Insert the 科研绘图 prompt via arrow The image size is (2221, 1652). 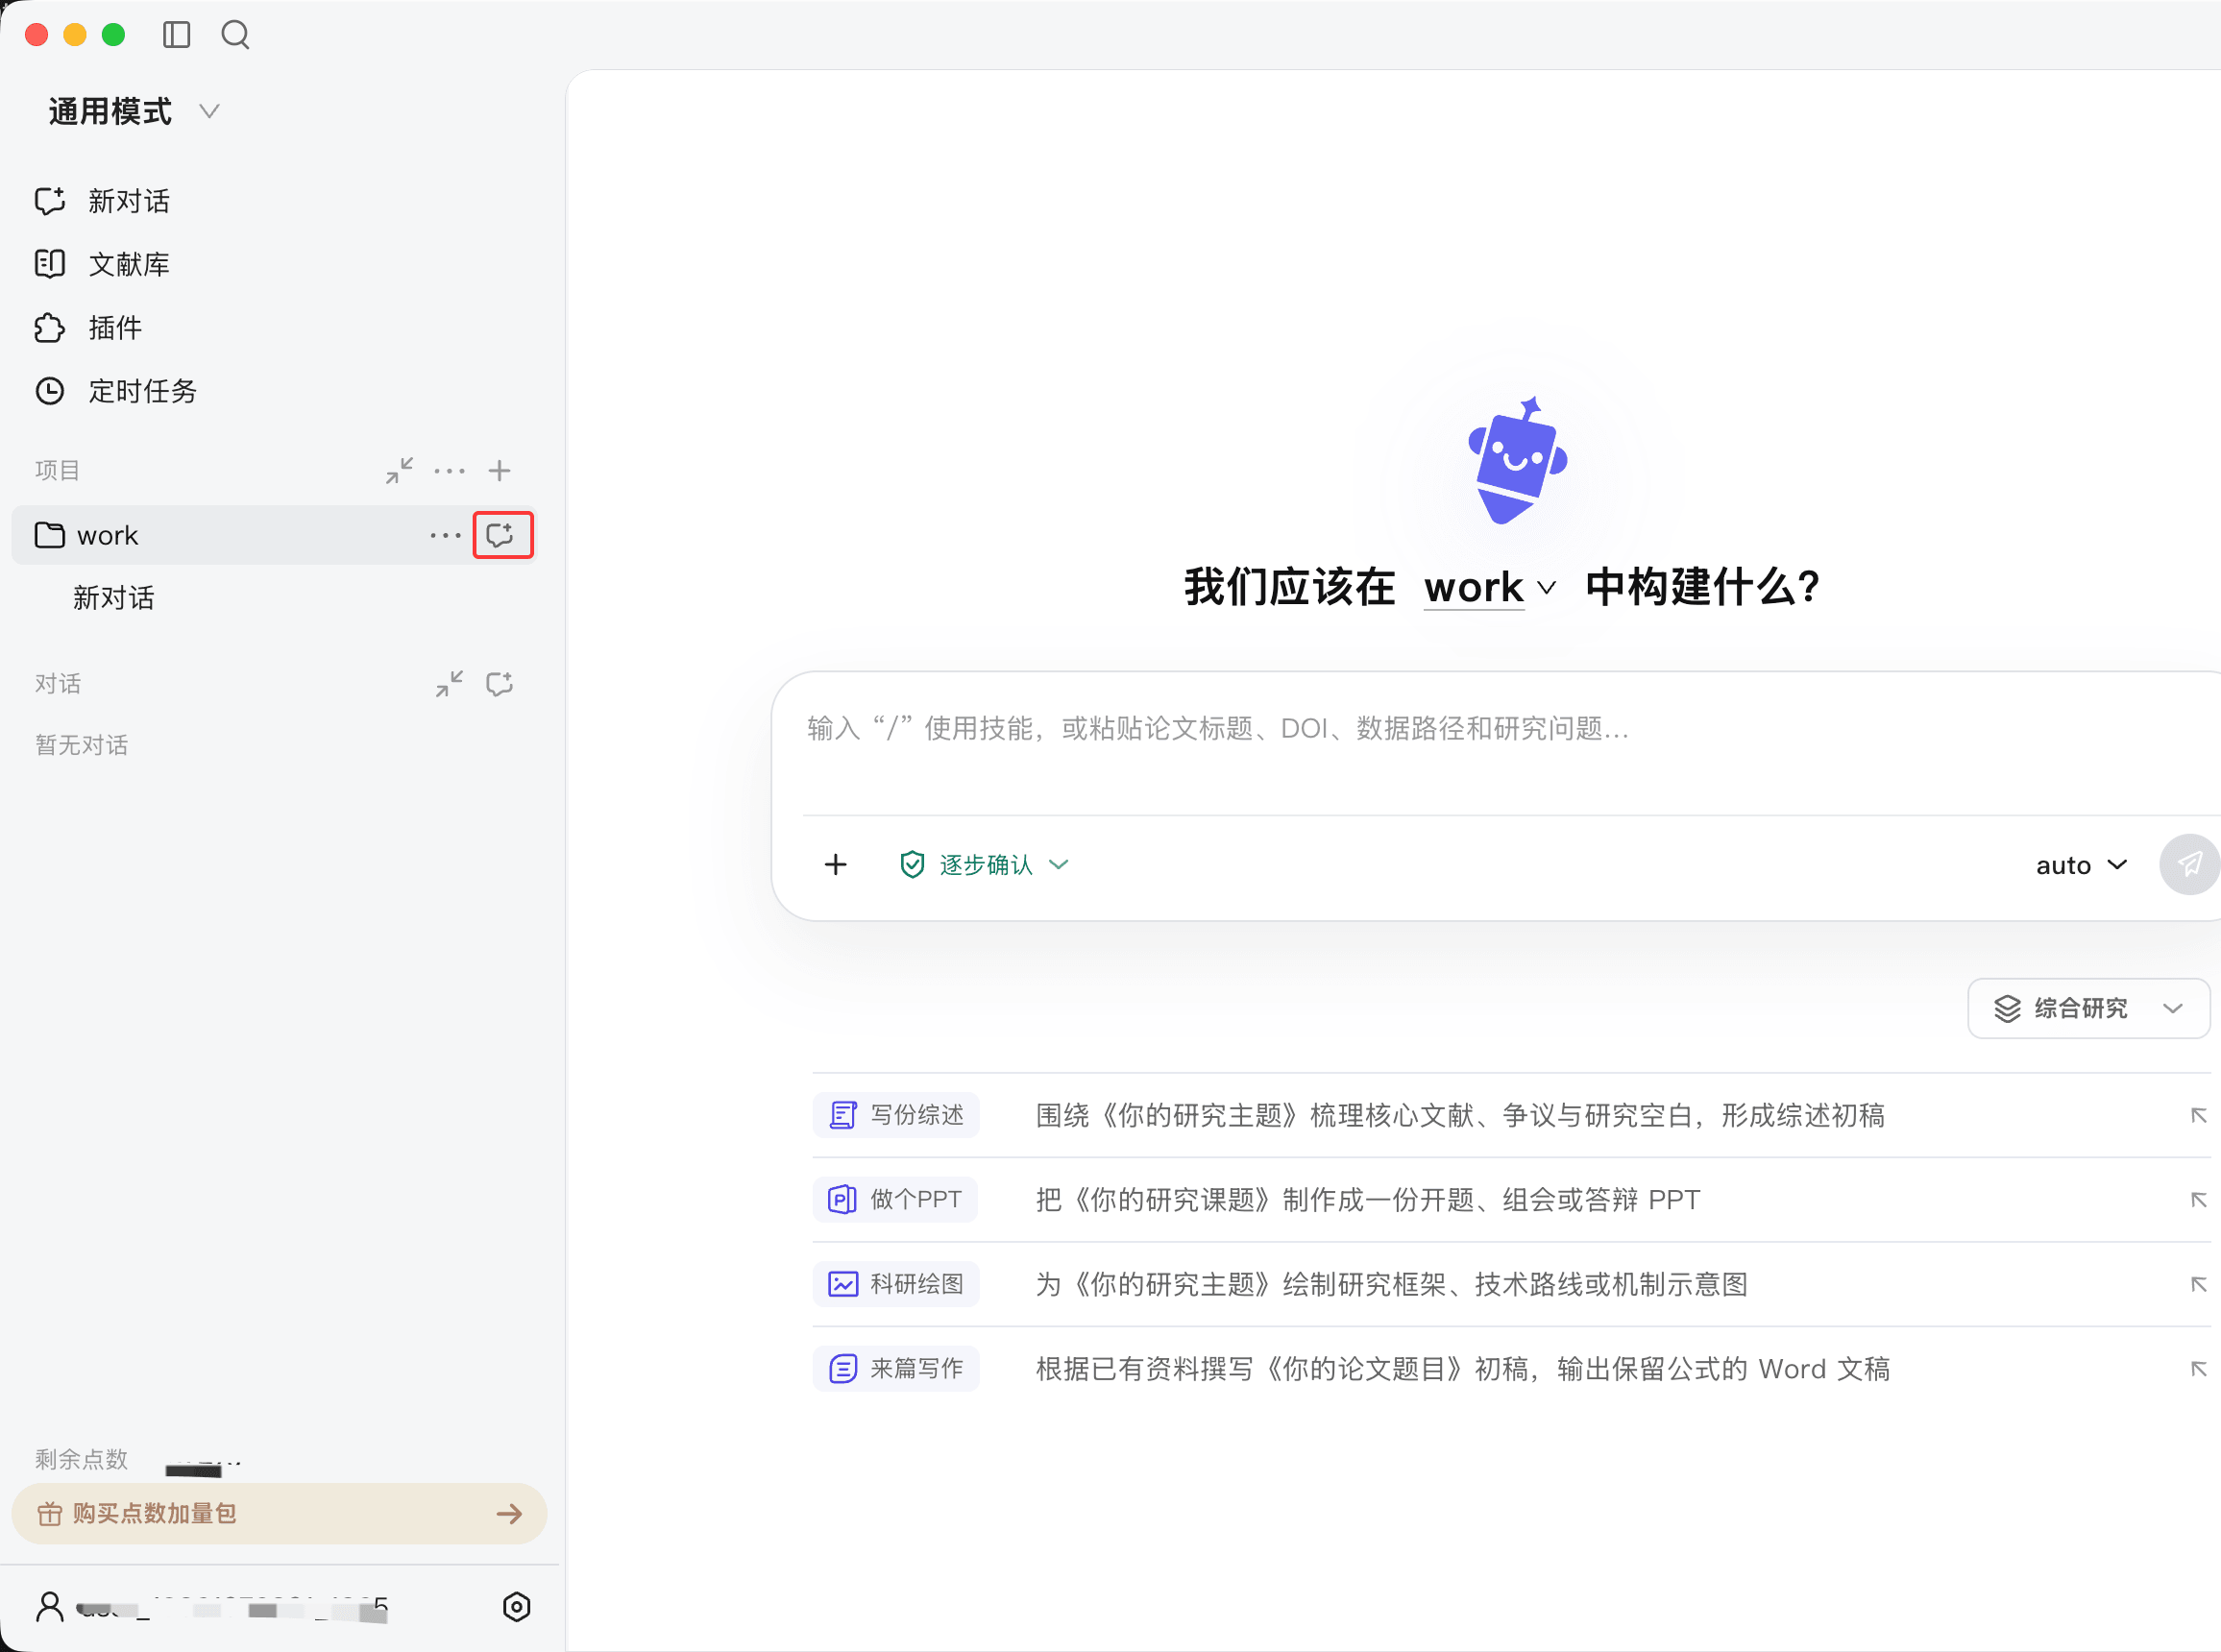point(2198,1284)
